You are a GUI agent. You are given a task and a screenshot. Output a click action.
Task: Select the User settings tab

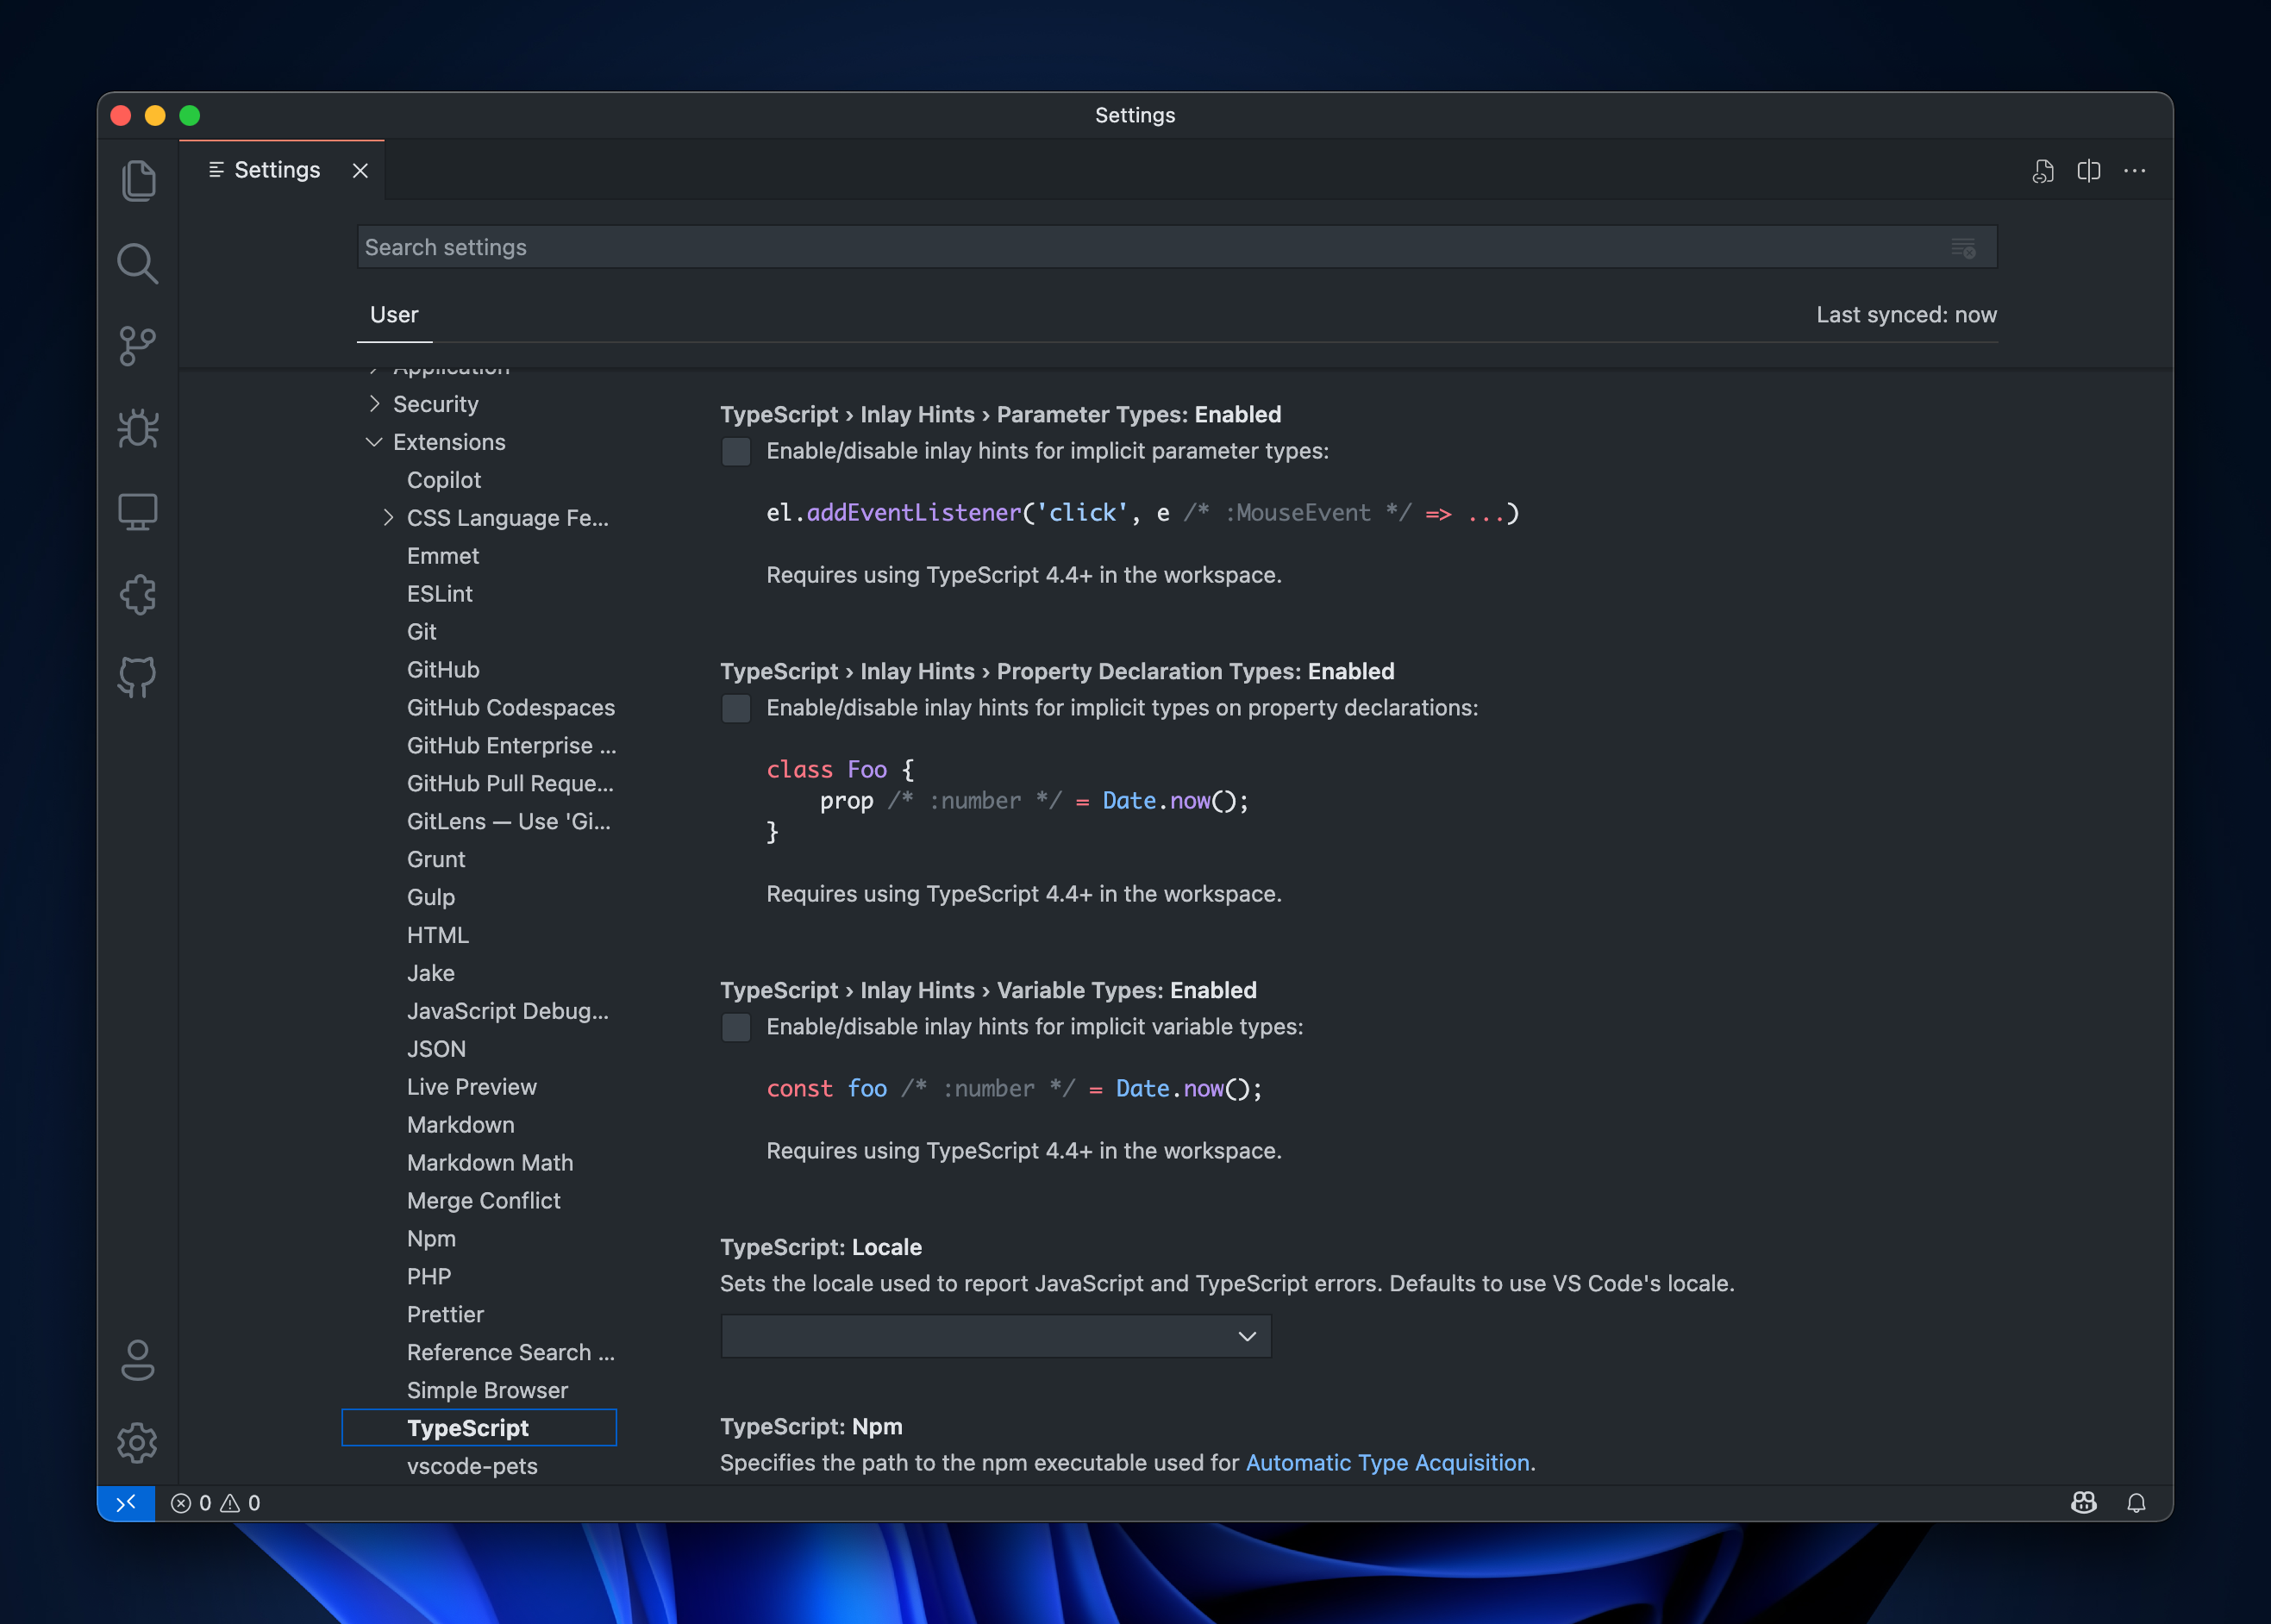(x=393, y=314)
